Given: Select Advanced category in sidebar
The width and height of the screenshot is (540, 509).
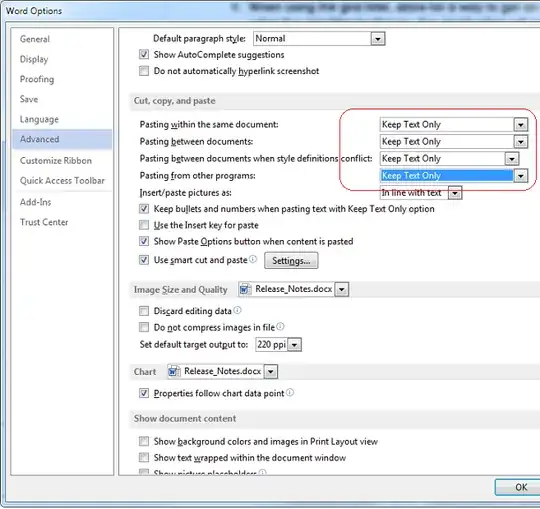Looking at the screenshot, I should click(62, 139).
